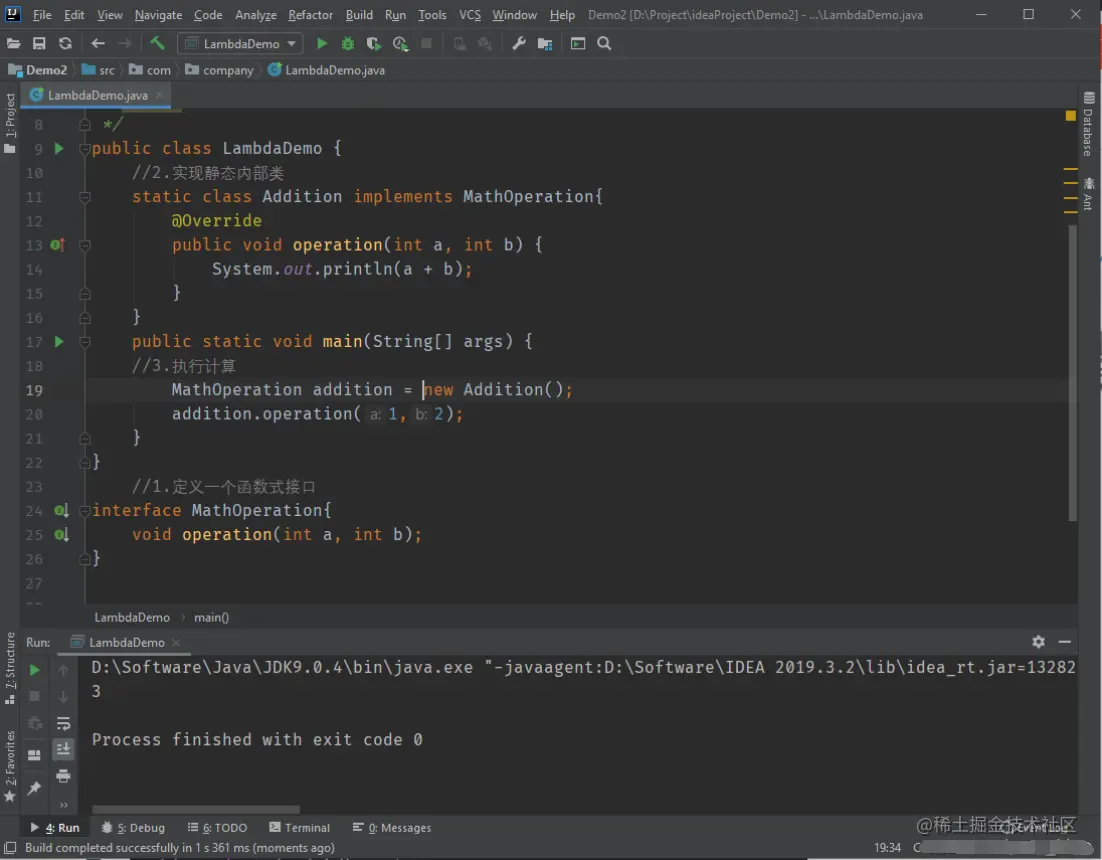Click the Profile run toolbar icon
Screen dimensions: 1102x860
point(401,44)
